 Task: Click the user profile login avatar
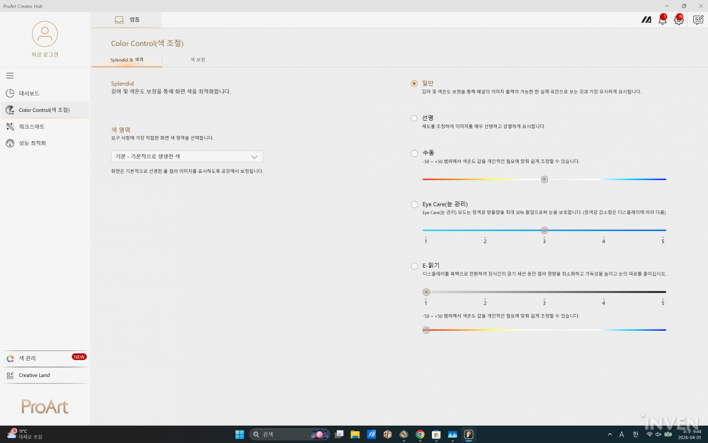tap(45, 35)
